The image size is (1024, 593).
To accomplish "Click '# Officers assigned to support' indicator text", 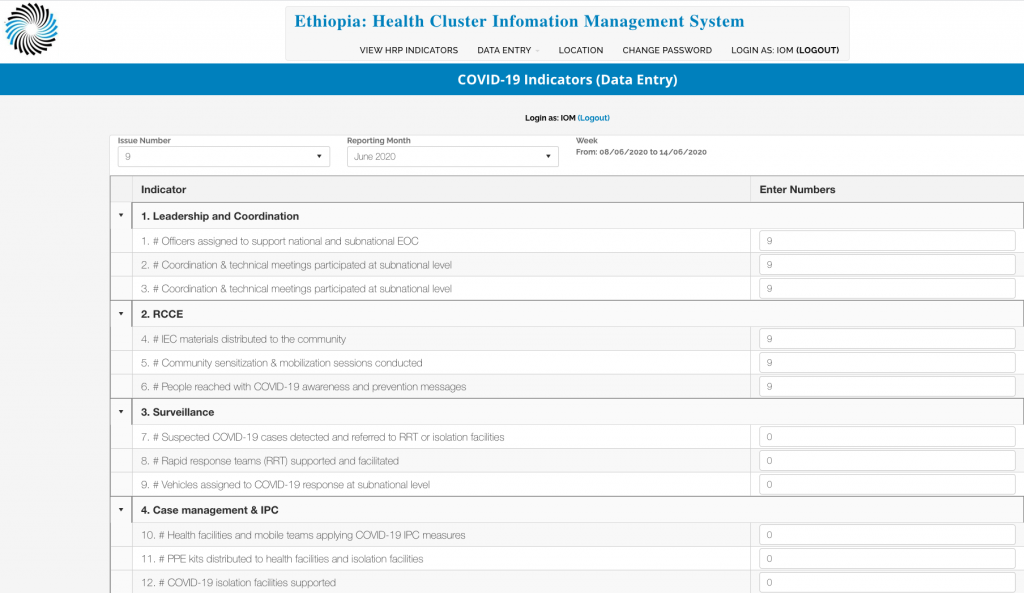I will tap(280, 241).
